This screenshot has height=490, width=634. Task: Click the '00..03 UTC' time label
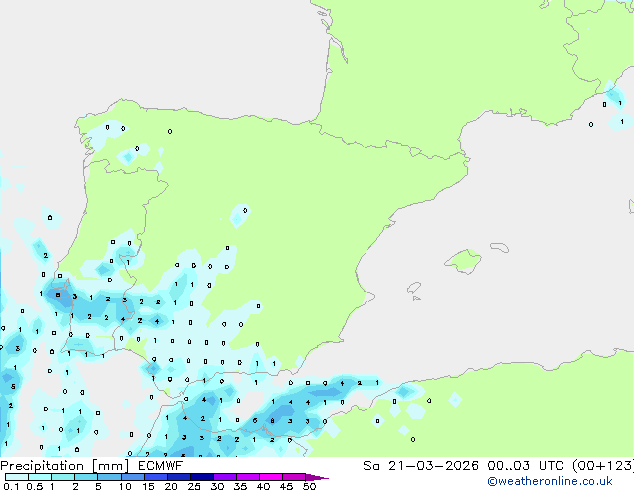click(525, 466)
